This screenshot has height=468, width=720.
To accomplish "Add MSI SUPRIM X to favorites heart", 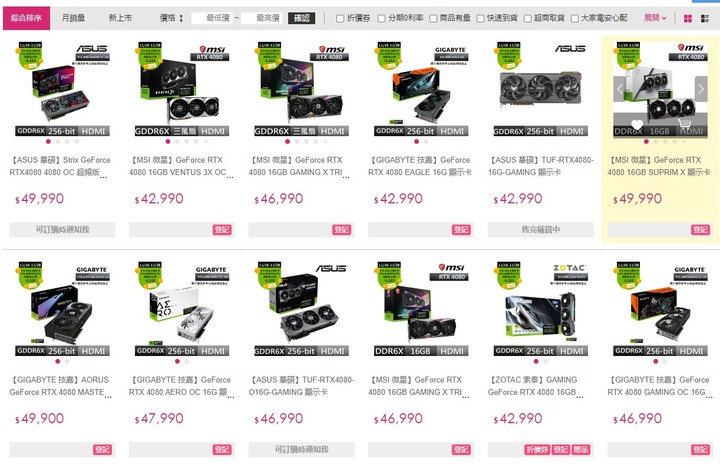I will (636, 124).
